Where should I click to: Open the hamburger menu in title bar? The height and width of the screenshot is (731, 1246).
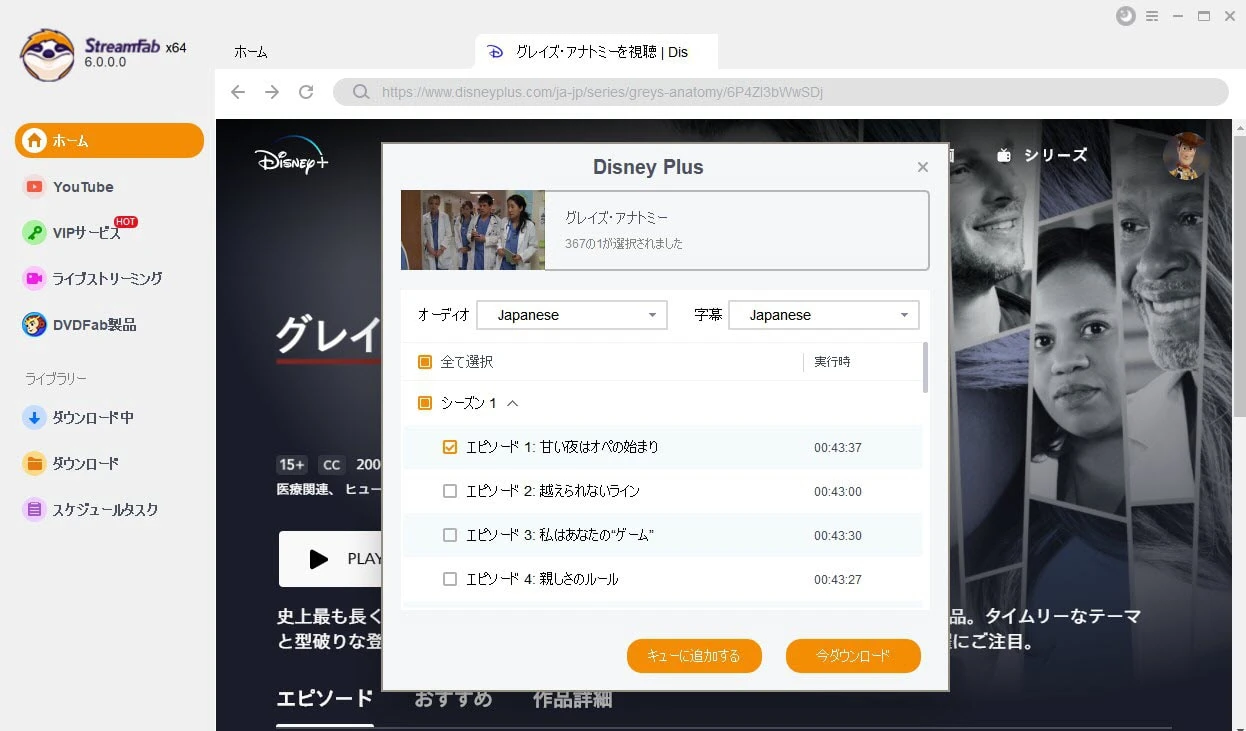coord(1152,16)
